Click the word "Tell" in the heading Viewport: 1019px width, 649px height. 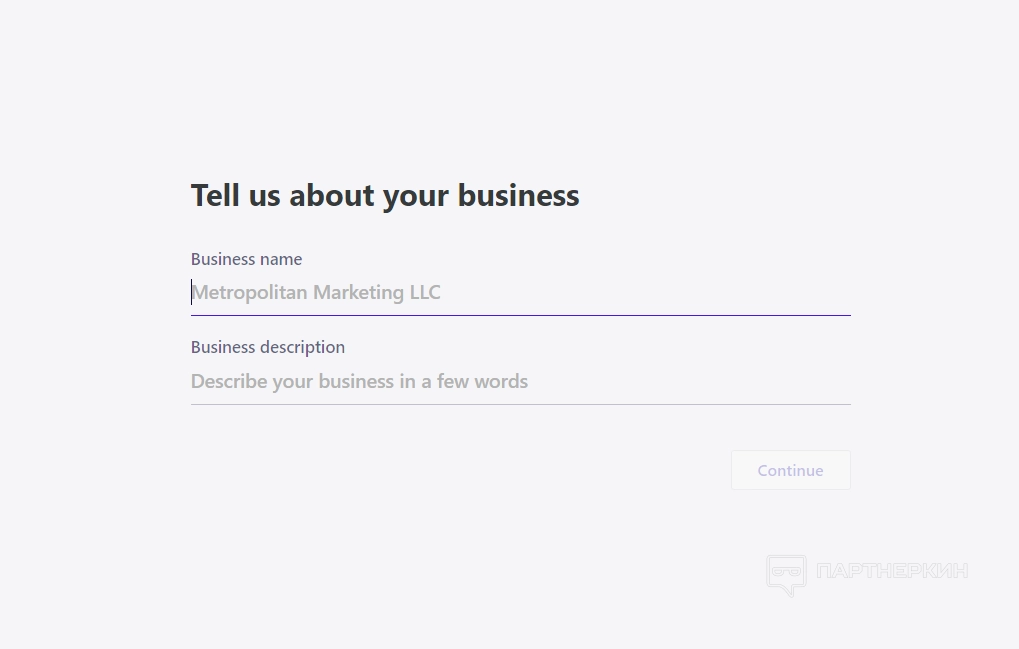(x=215, y=195)
